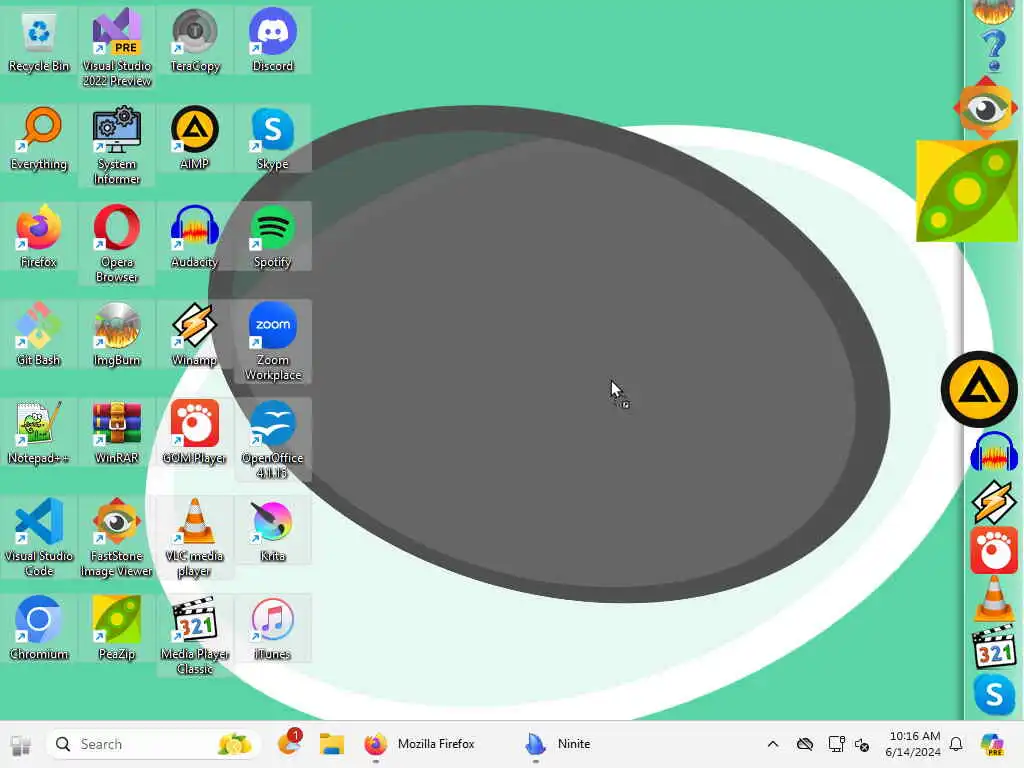Screen dimensions: 1024x768
Task: Open the System Informer shortcut
Action: click(x=117, y=146)
